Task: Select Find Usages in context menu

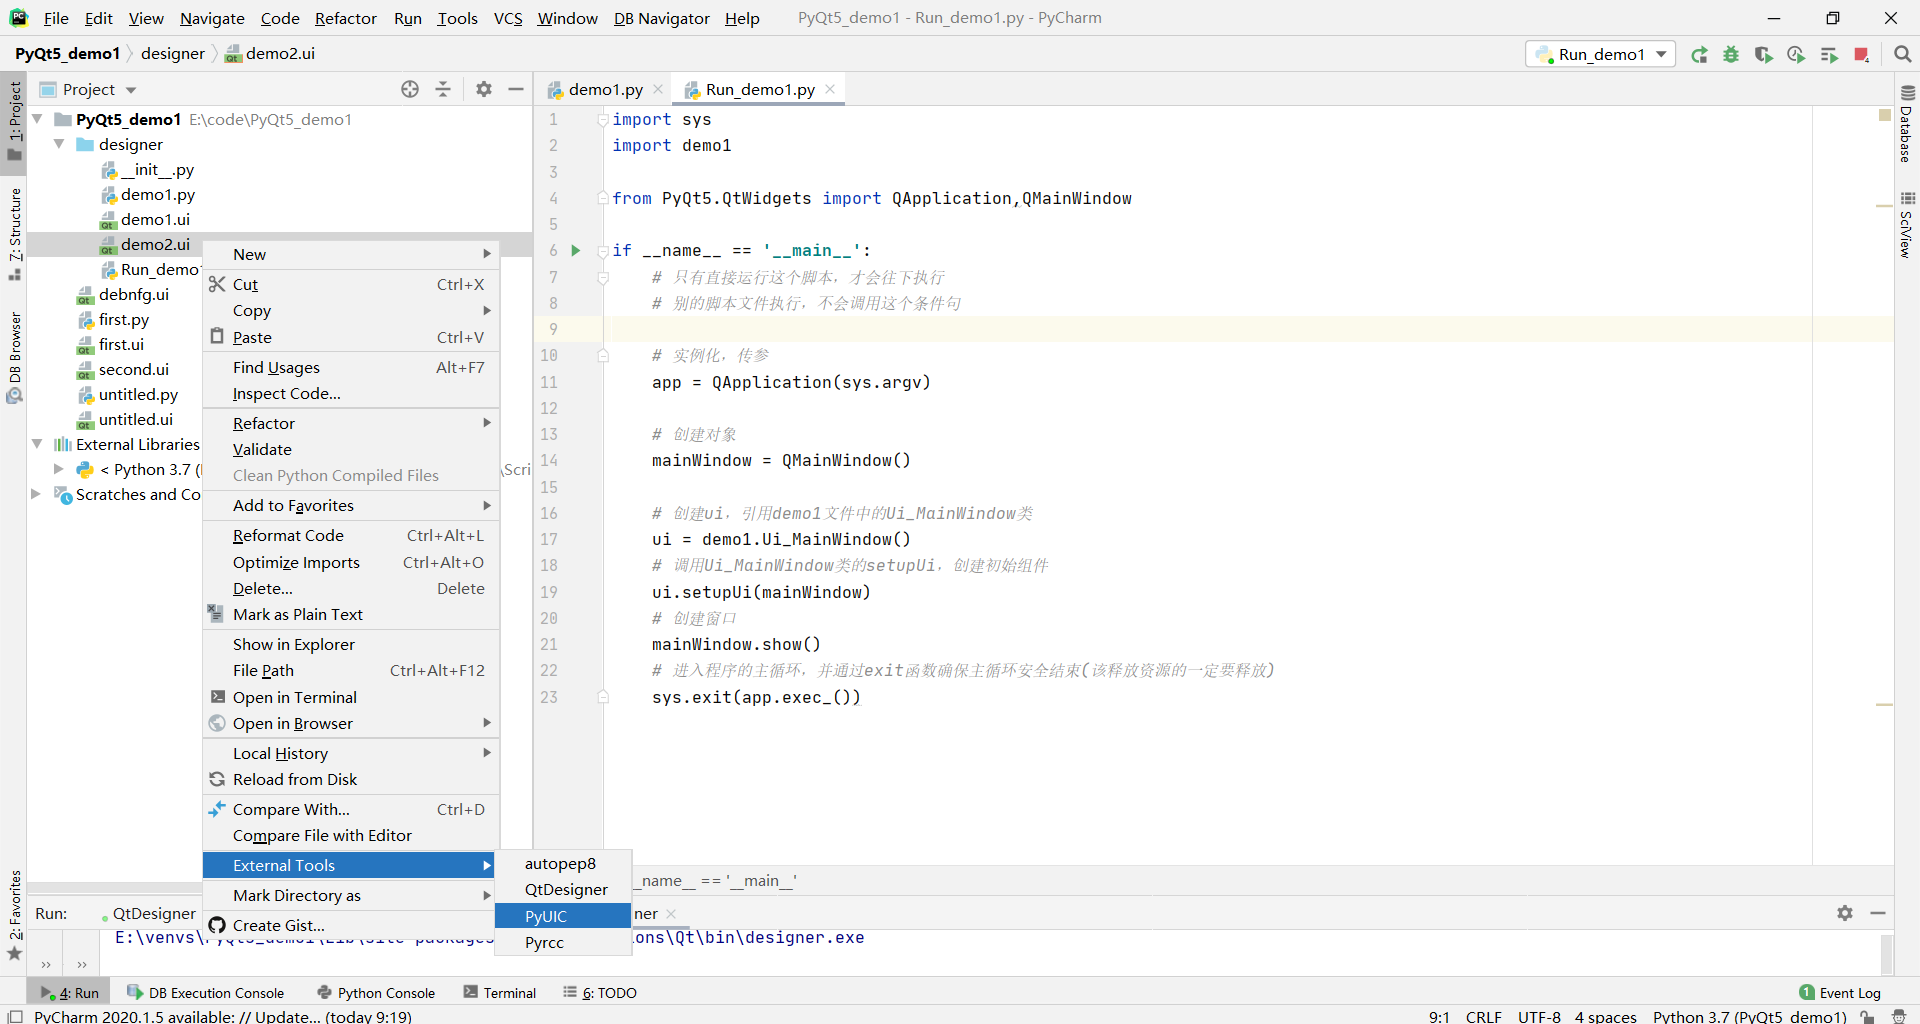Action: pyautogui.click(x=351, y=367)
